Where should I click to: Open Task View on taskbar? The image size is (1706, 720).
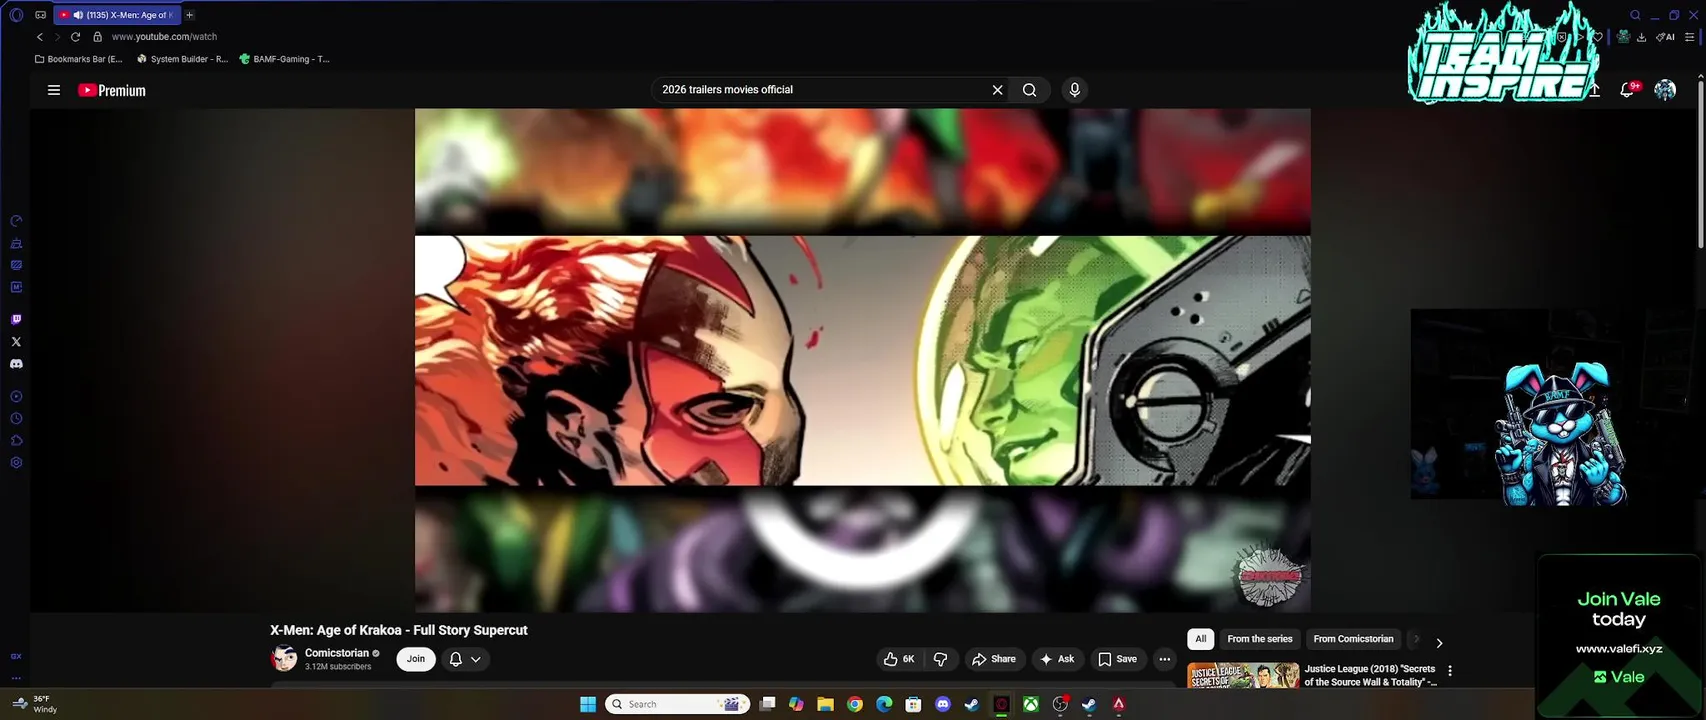pyautogui.click(x=767, y=704)
